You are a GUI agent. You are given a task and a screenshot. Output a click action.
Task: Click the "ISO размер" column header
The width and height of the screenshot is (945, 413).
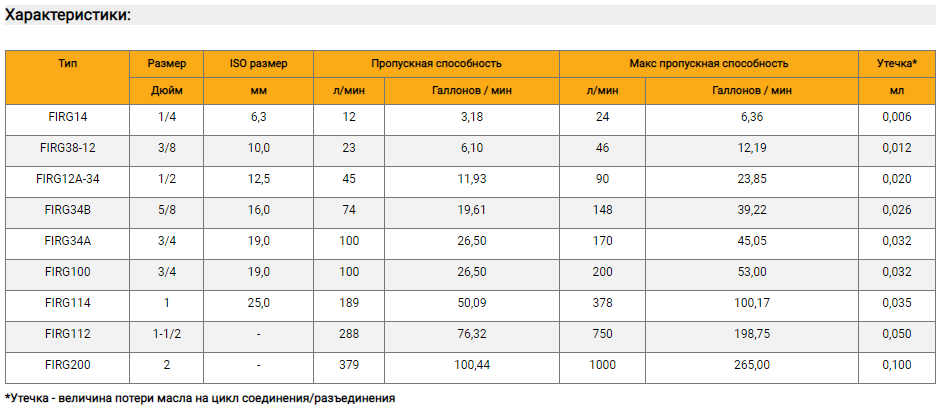tap(259, 63)
